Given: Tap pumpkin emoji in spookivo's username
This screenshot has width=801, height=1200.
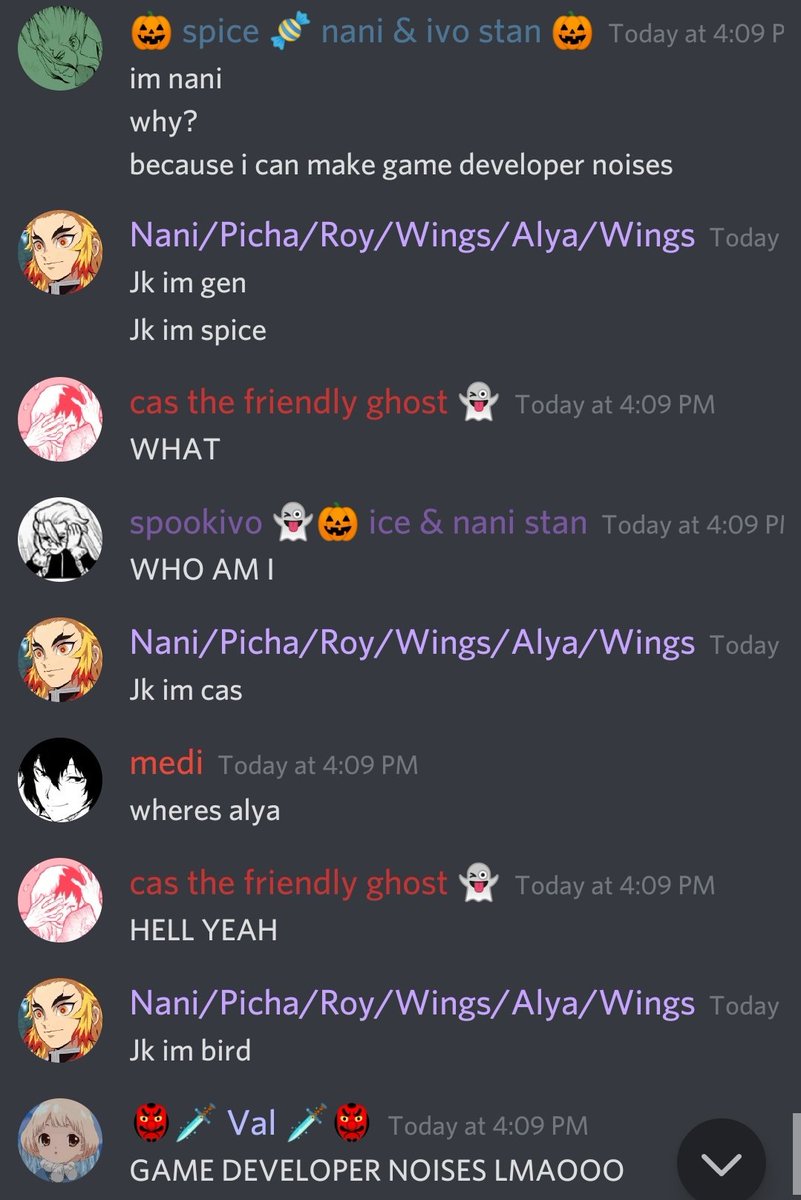Looking at the screenshot, I should pos(338,523).
